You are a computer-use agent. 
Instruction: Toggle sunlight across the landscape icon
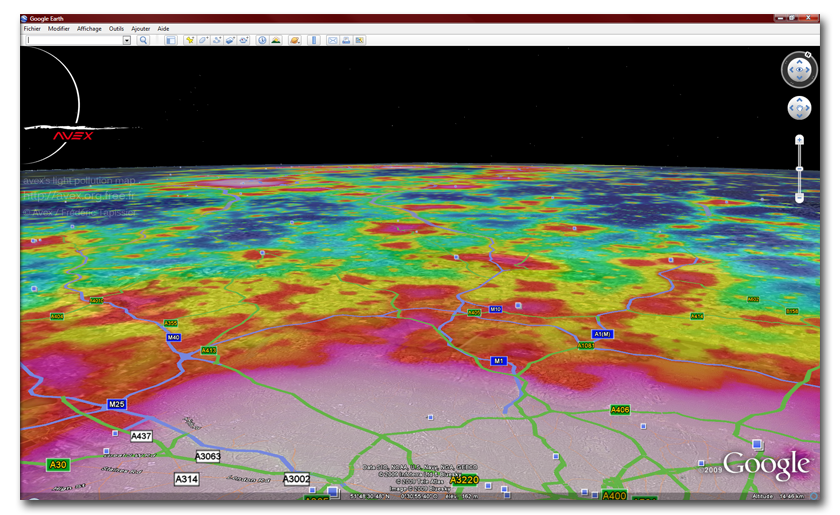pyautogui.click(x=276, y=40)
